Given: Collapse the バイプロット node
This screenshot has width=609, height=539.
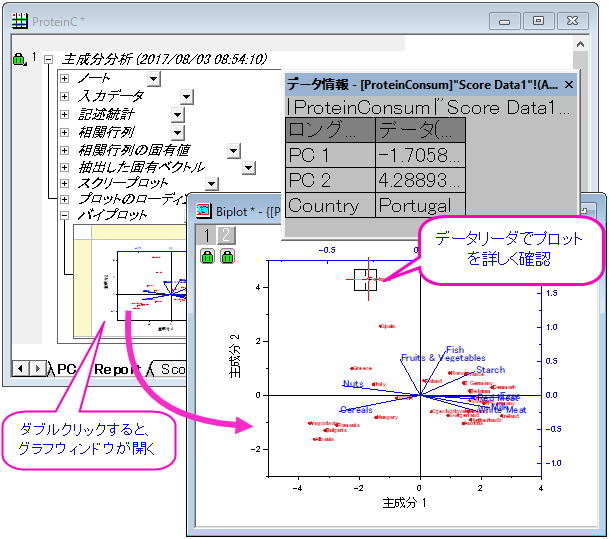Looking at the screenshot, I should (x=64, y=215).
